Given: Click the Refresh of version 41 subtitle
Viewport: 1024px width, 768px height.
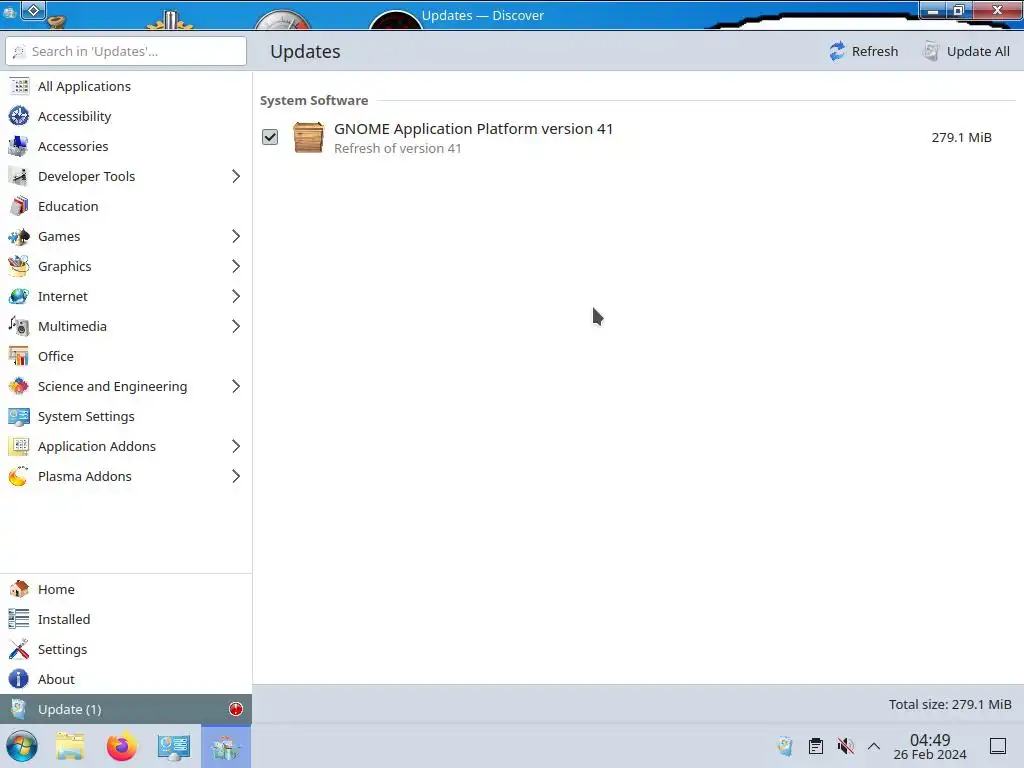Looking at the screenshot, I should (x=398, y=148).
